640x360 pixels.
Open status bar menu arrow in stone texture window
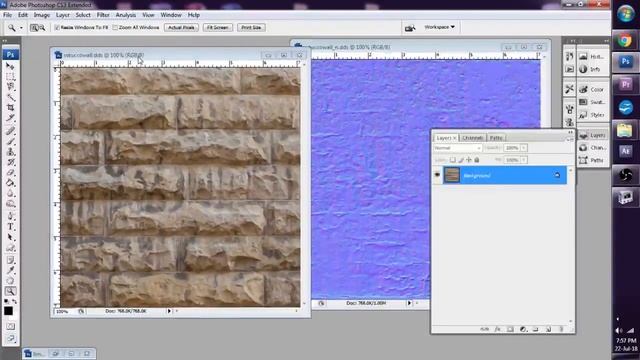point(169,311)
